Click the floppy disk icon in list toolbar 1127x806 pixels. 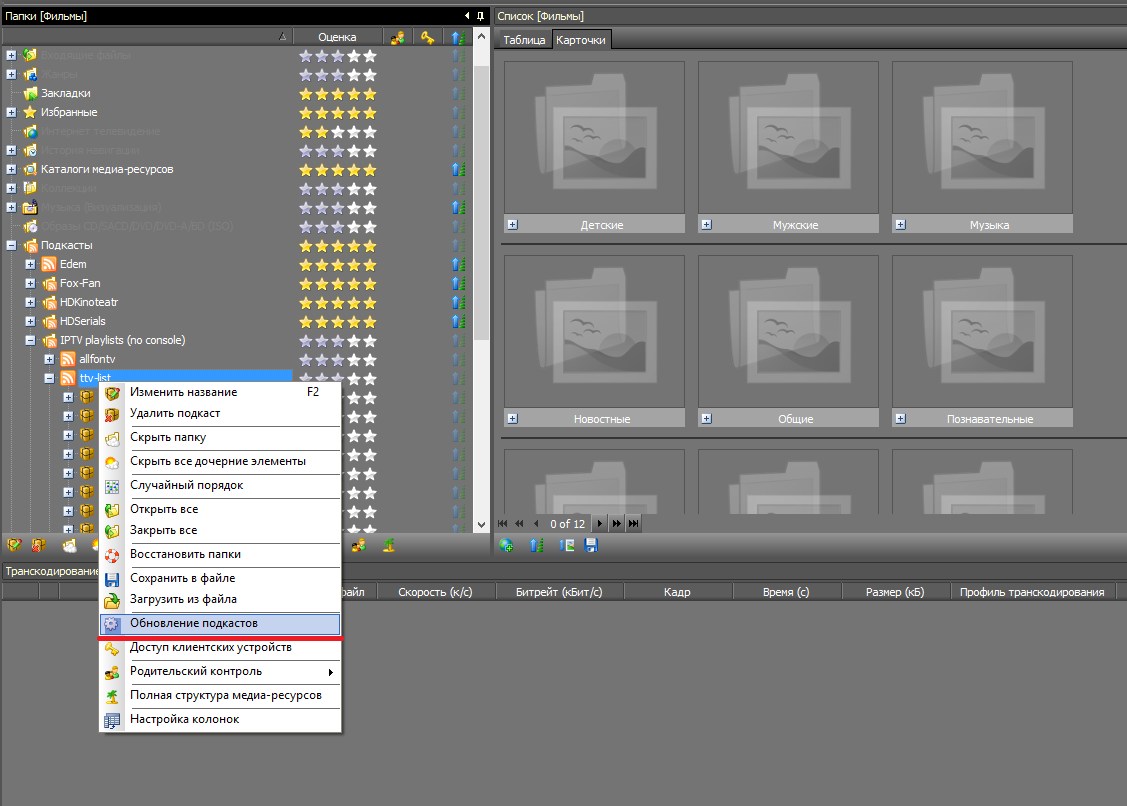(x=591, y=545)
